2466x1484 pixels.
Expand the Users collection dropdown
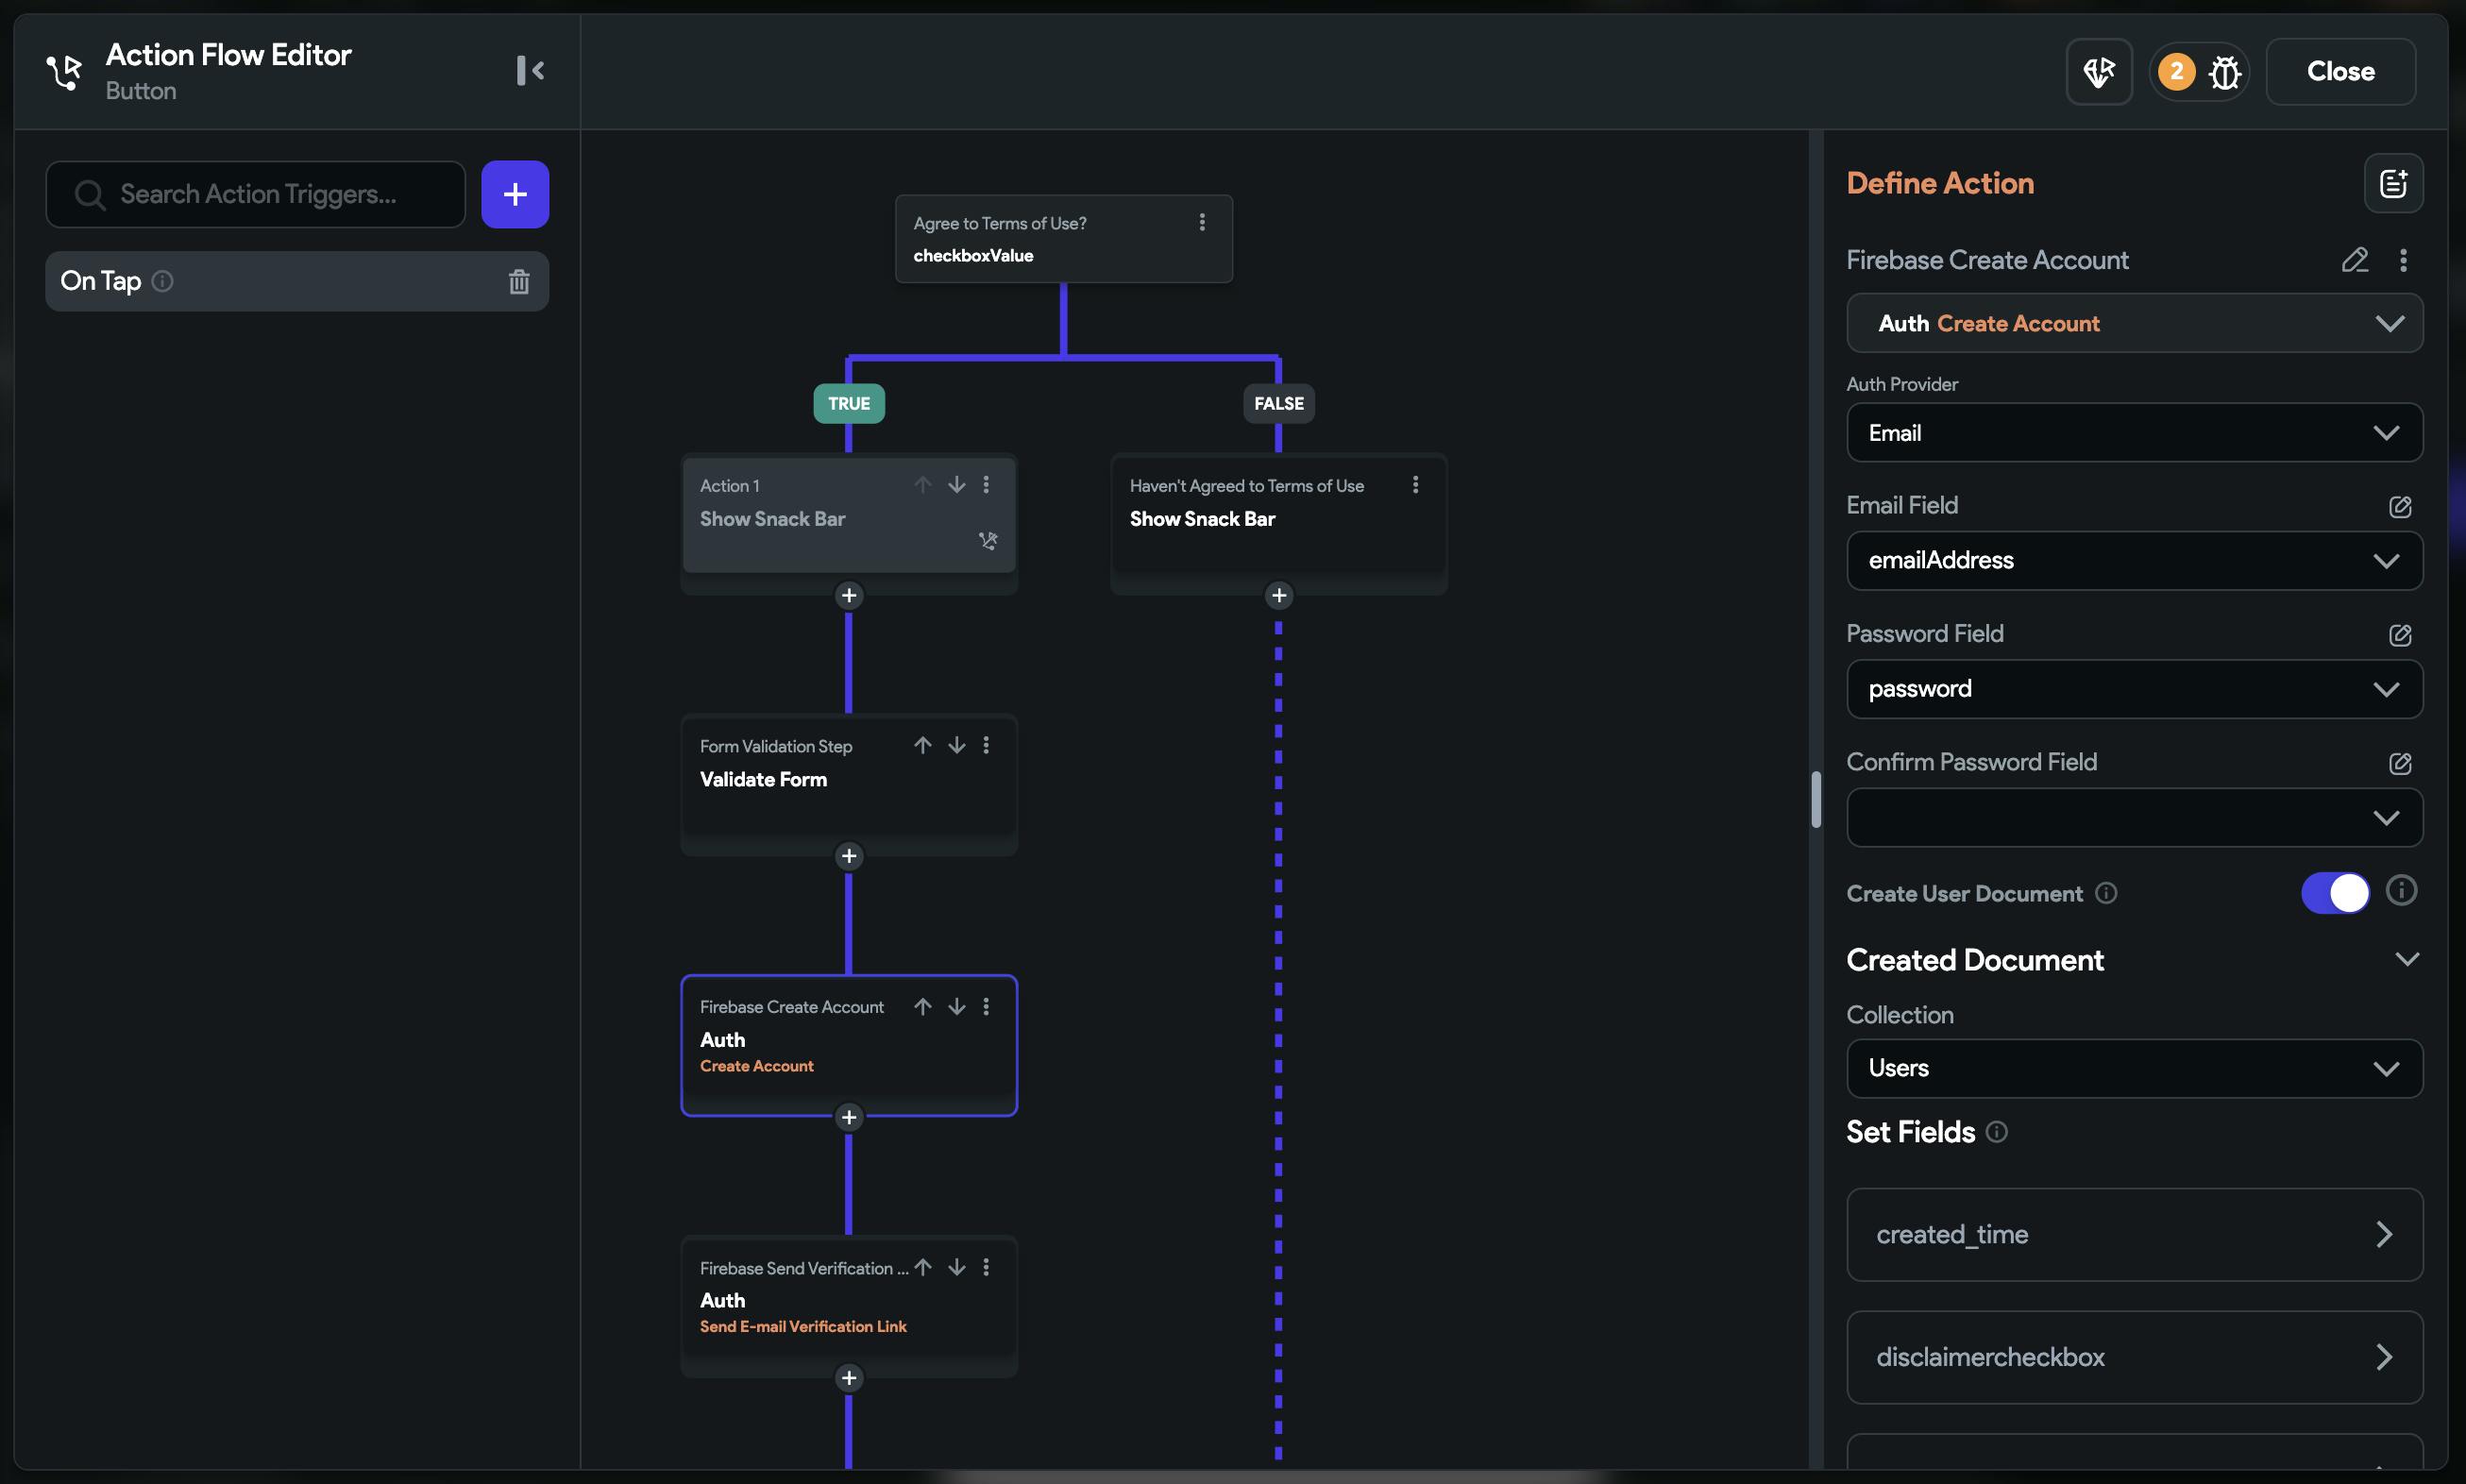click(x=2133, y=1068)
